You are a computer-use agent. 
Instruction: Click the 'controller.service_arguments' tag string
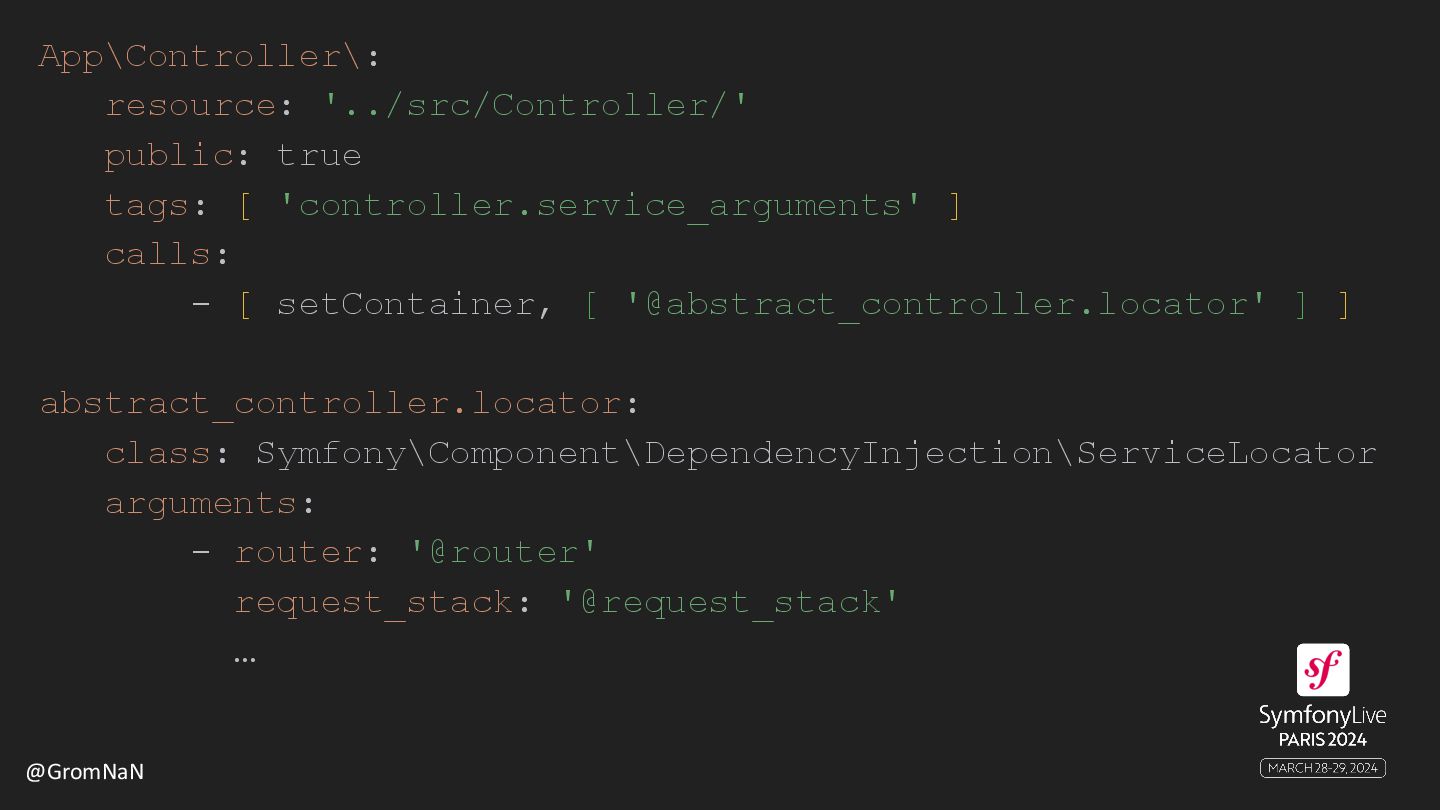point(600,205)
